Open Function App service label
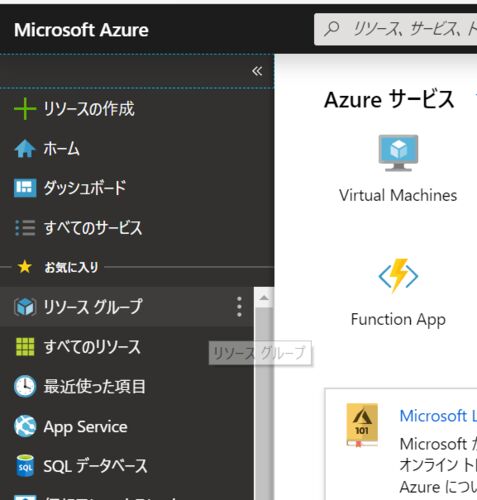Screen dimensions: 477x500 [398, 320]
